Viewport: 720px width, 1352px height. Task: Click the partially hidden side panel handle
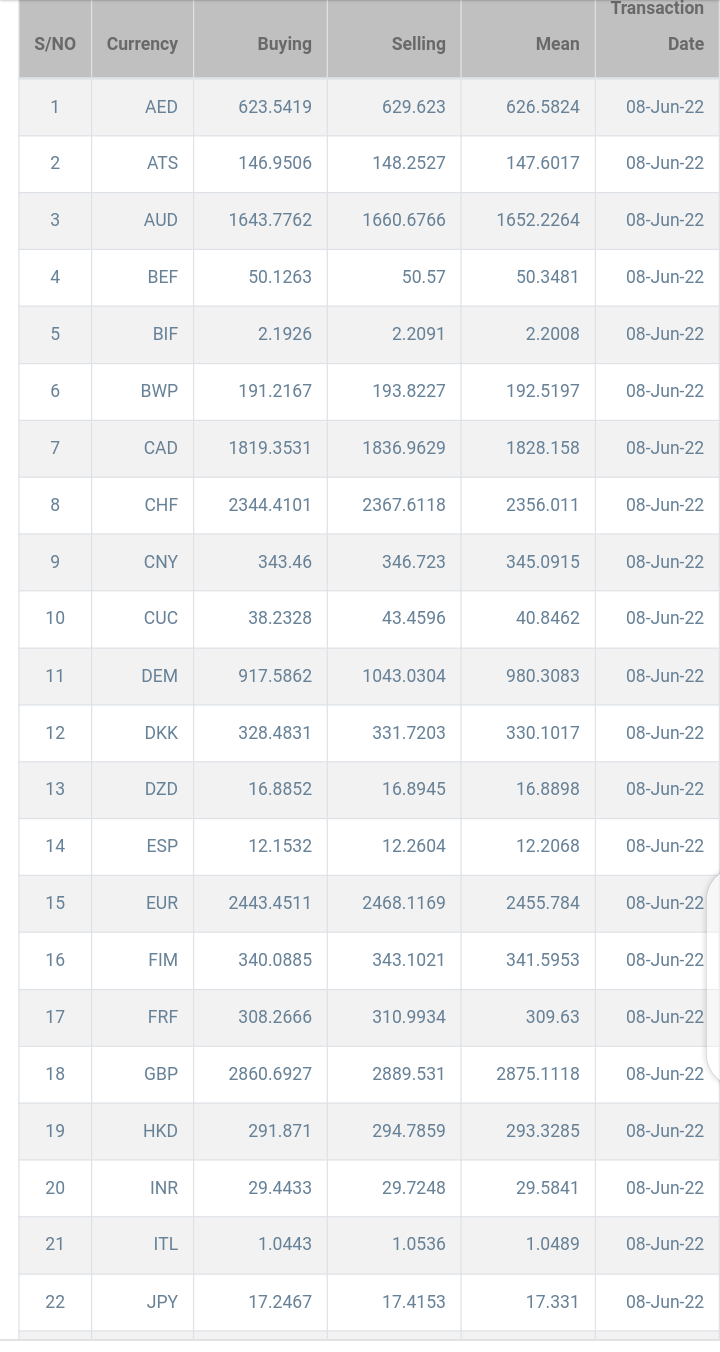[x=713, y=977]
